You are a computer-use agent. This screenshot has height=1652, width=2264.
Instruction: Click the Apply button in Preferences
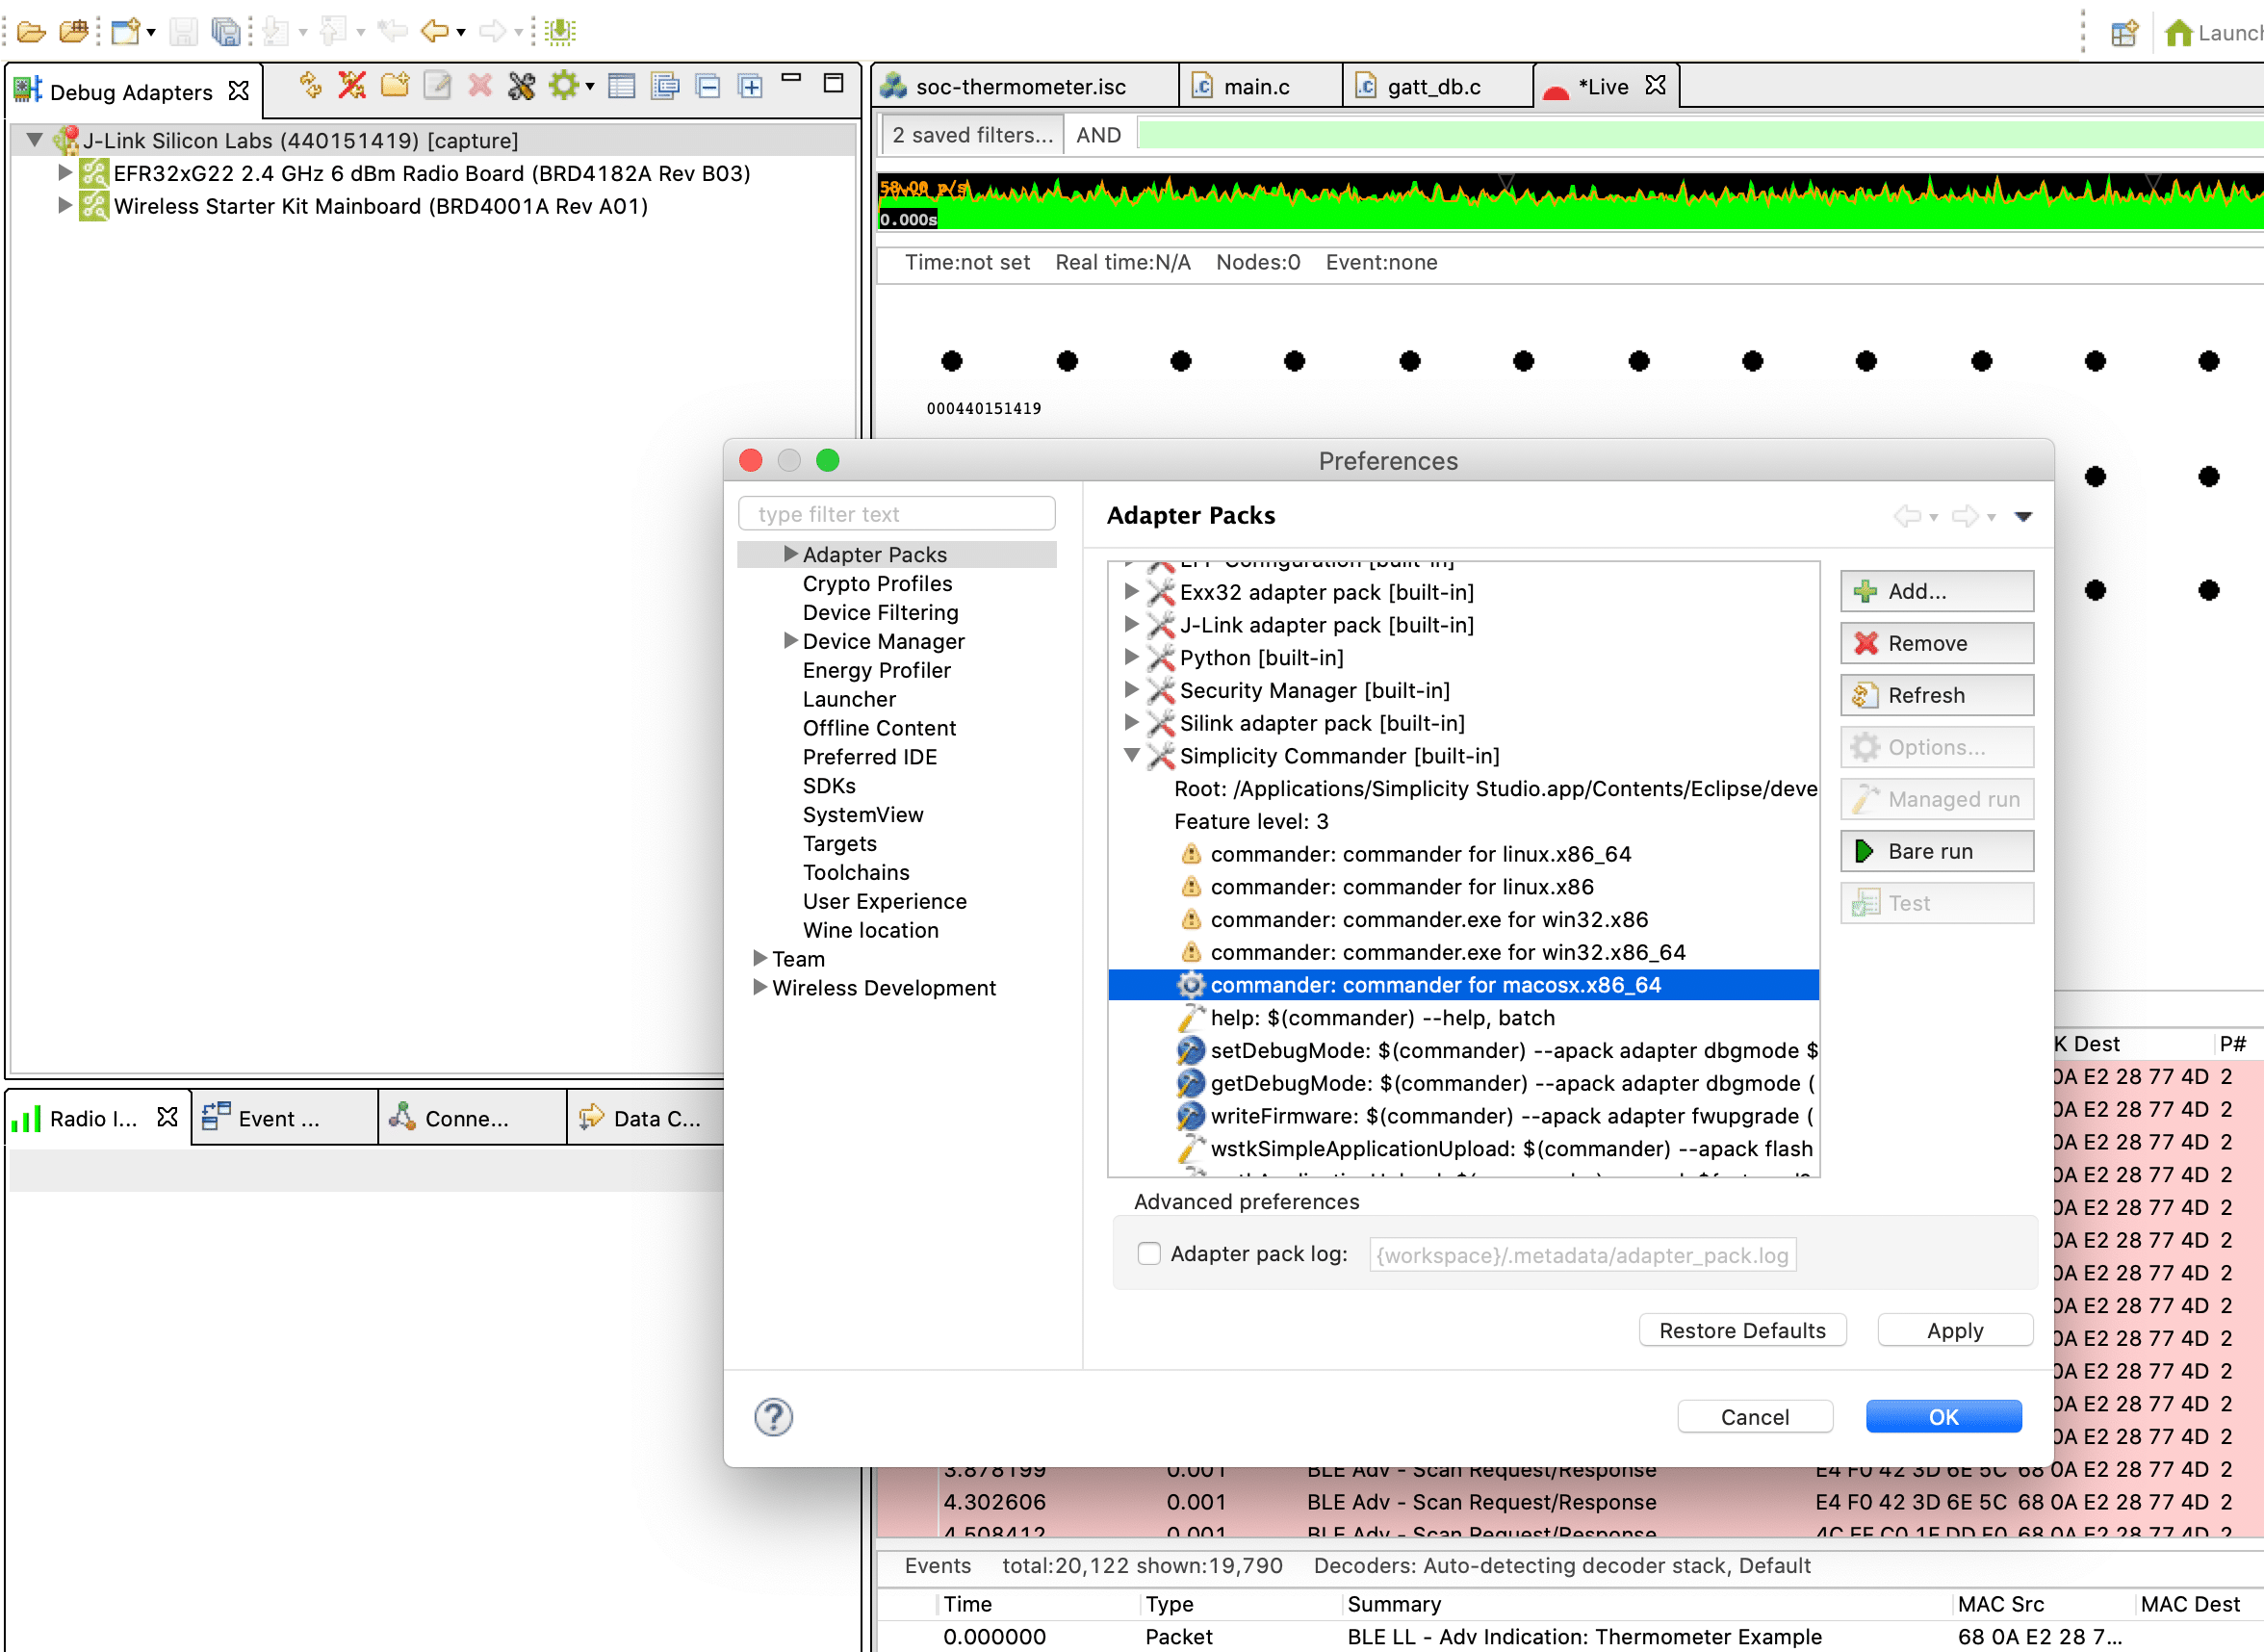pyautogui.click(x=1954, y=1330)
